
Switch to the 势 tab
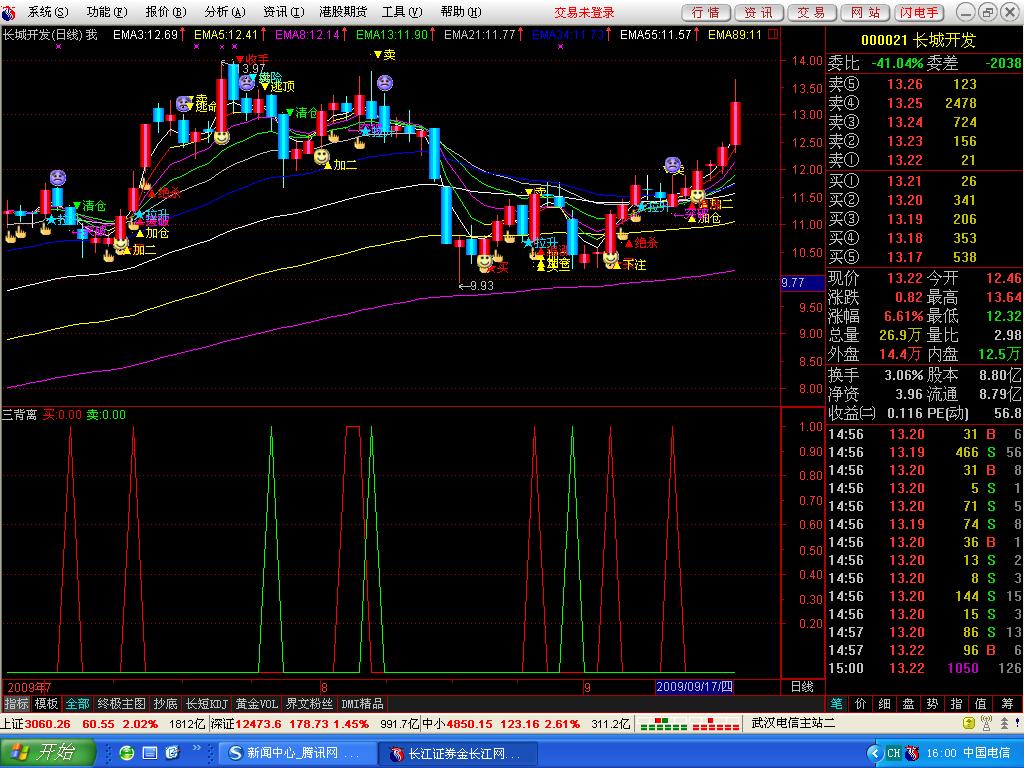pos(932,703)
